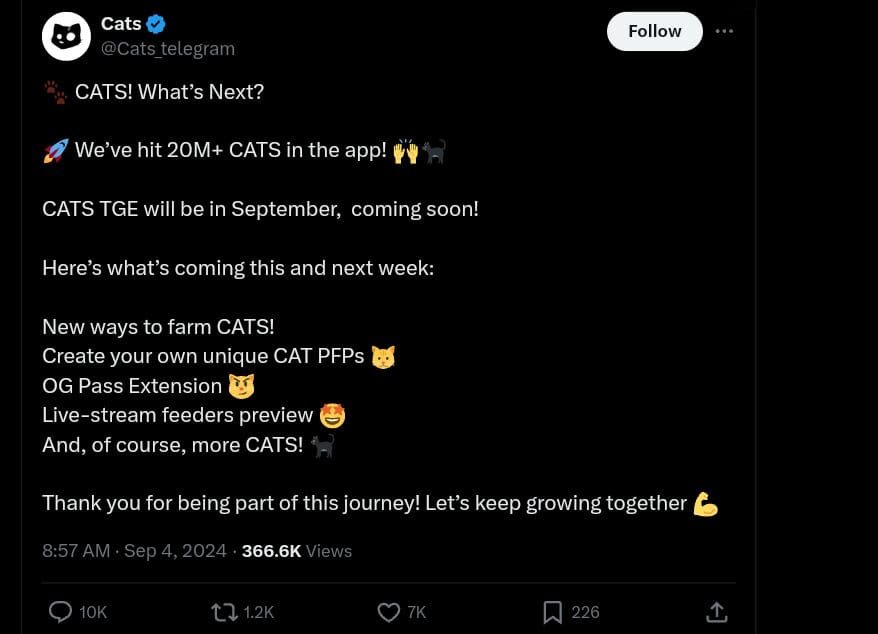The height and width of the screenshot is (634, 878).
Task: Bookmark this tweet
Action: pyautogui.click(x=552, y=612)
